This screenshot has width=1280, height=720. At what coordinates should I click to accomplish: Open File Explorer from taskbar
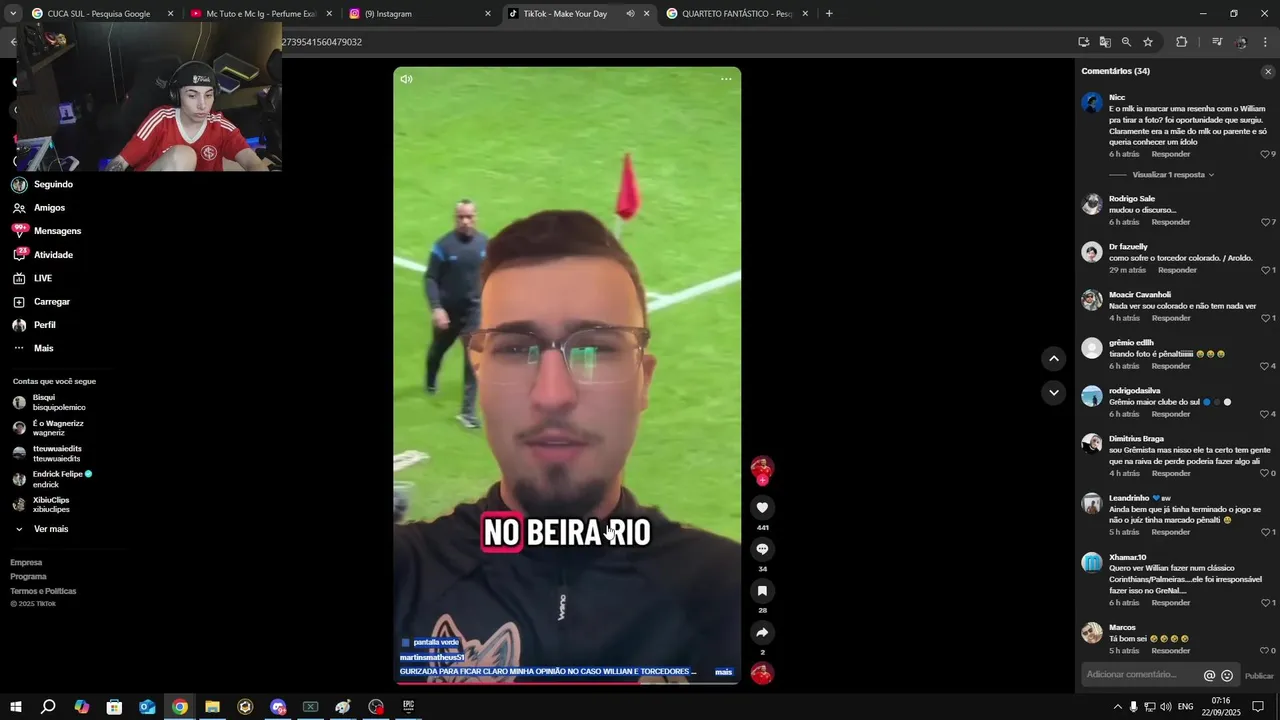pyautogui.click(x=212, y=707)
